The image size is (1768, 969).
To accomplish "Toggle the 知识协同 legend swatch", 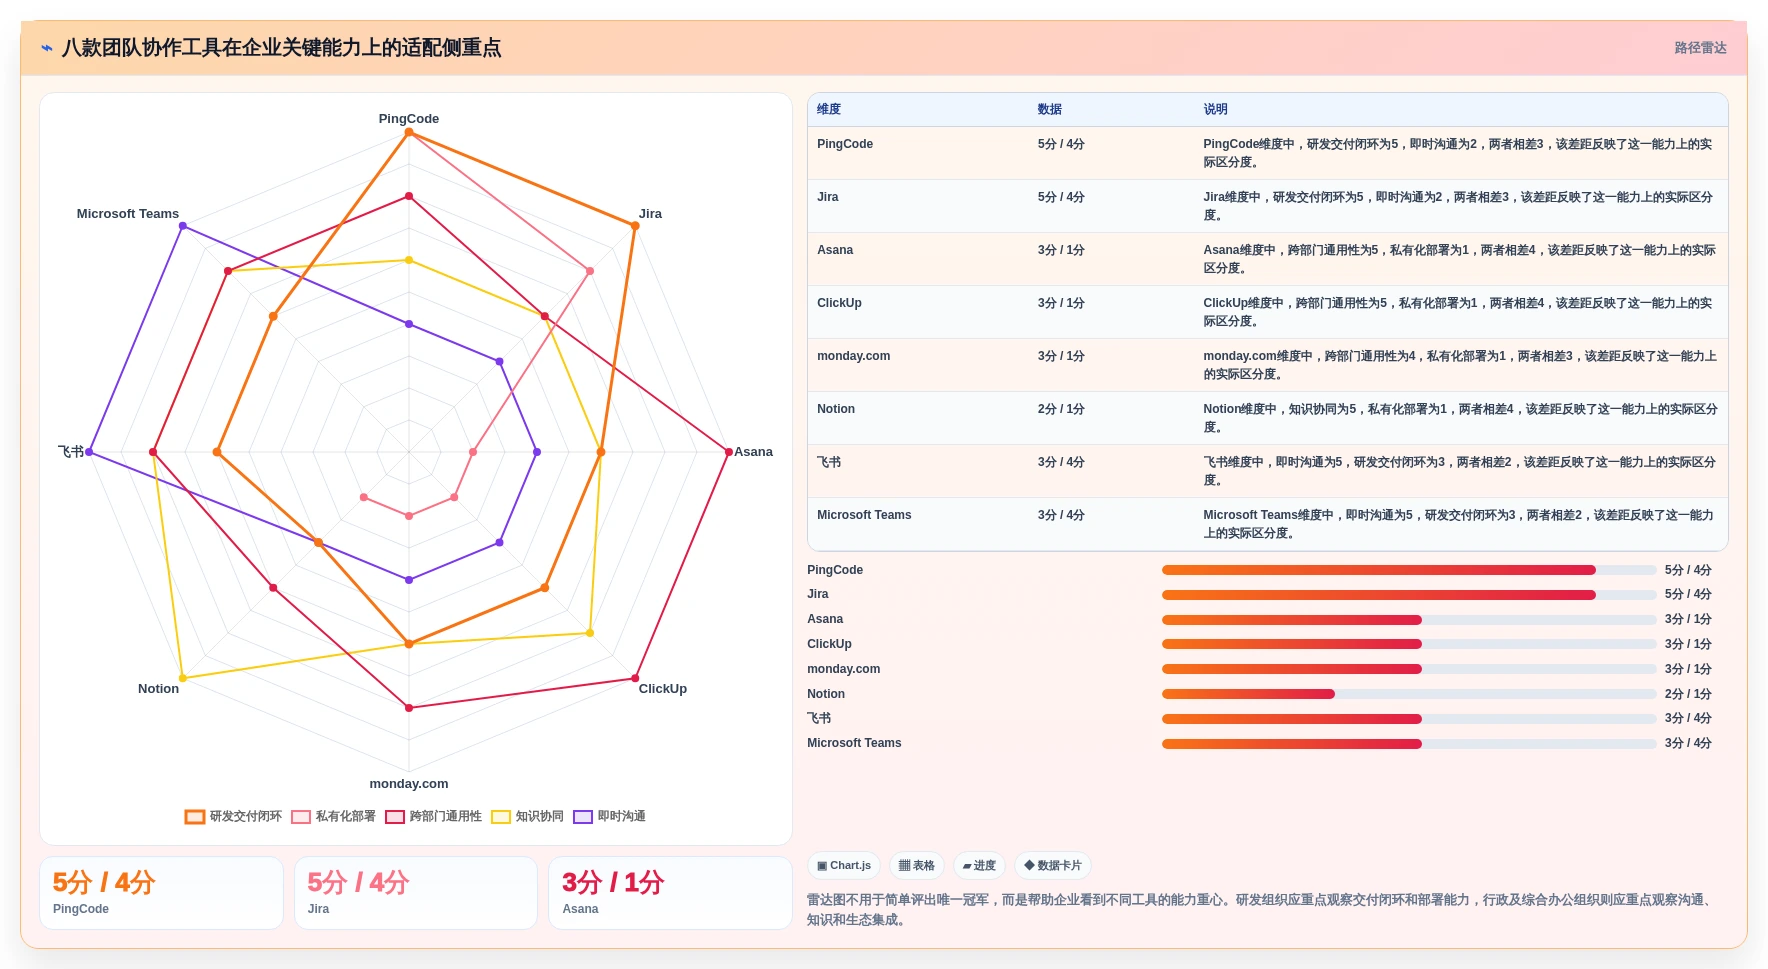I will [501, 817].
